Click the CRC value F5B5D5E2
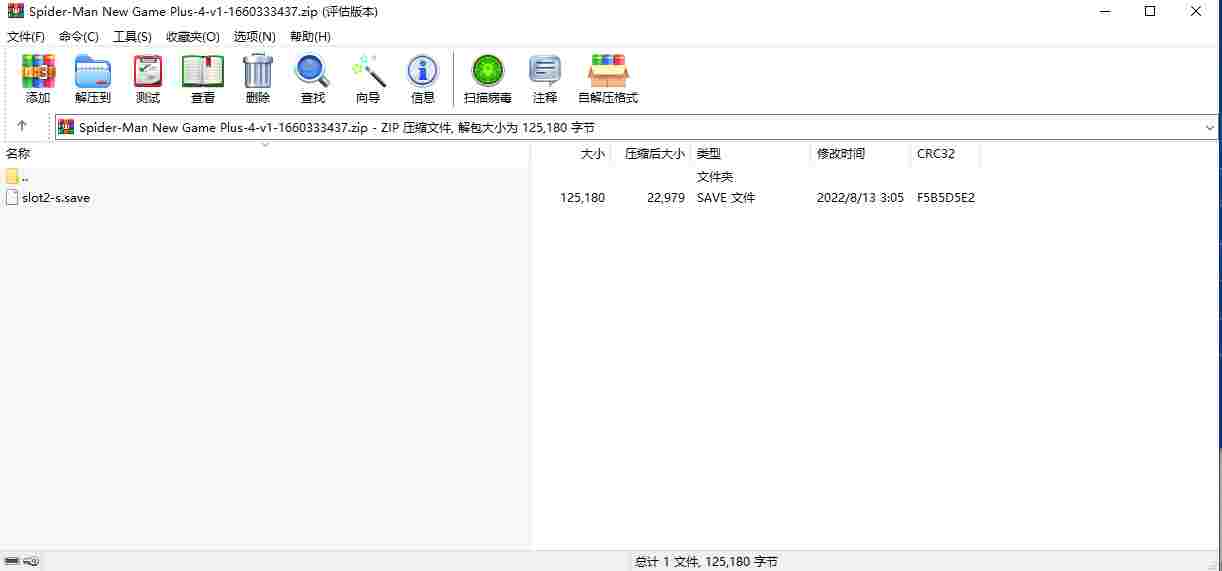This screenshot has height=571, width=1222. [x=946, y=198]
